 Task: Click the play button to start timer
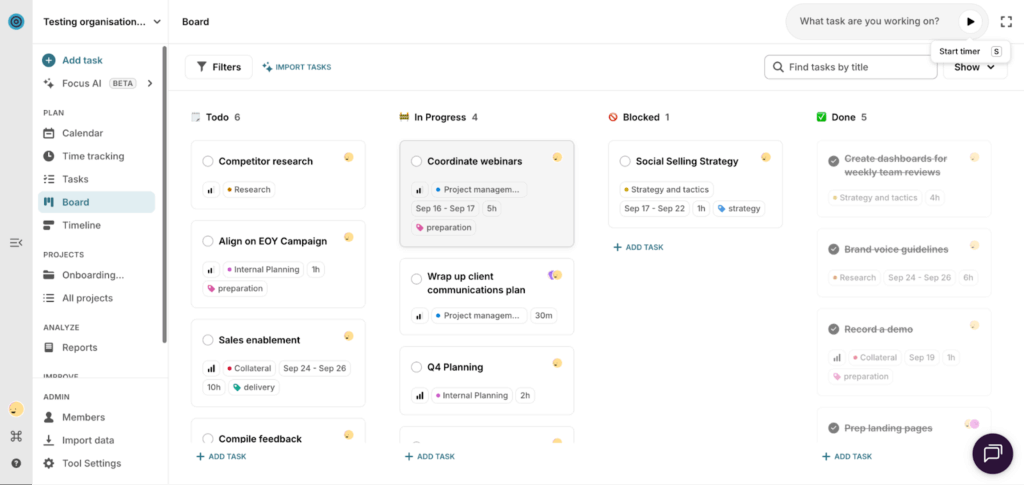(x=970, y=21)
